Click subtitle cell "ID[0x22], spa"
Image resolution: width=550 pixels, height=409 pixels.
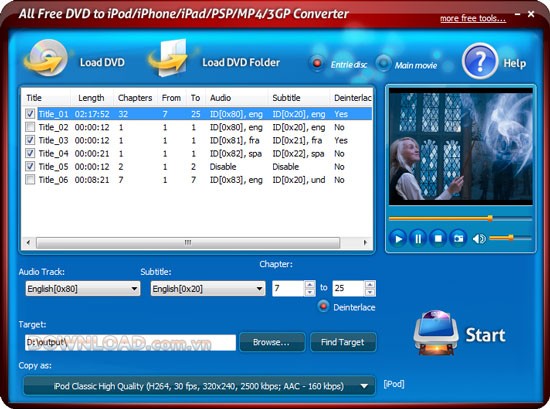click(x=298, y=154)
